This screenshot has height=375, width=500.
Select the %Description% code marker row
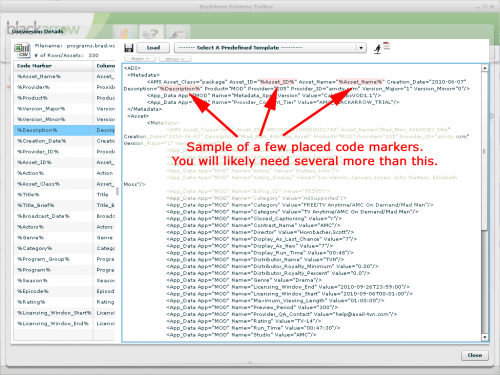[64, 130]
